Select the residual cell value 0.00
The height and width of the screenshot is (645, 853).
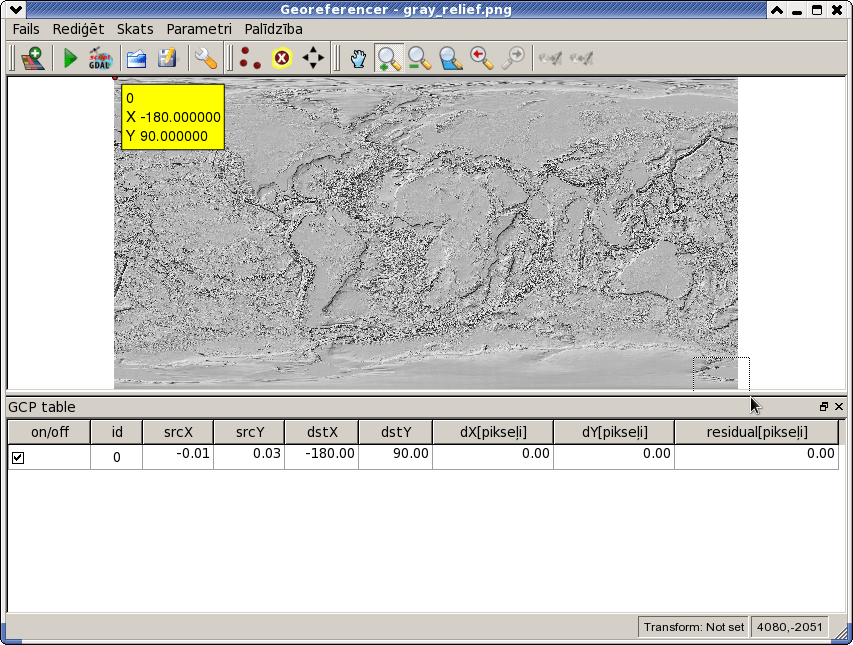click(756, 457)
